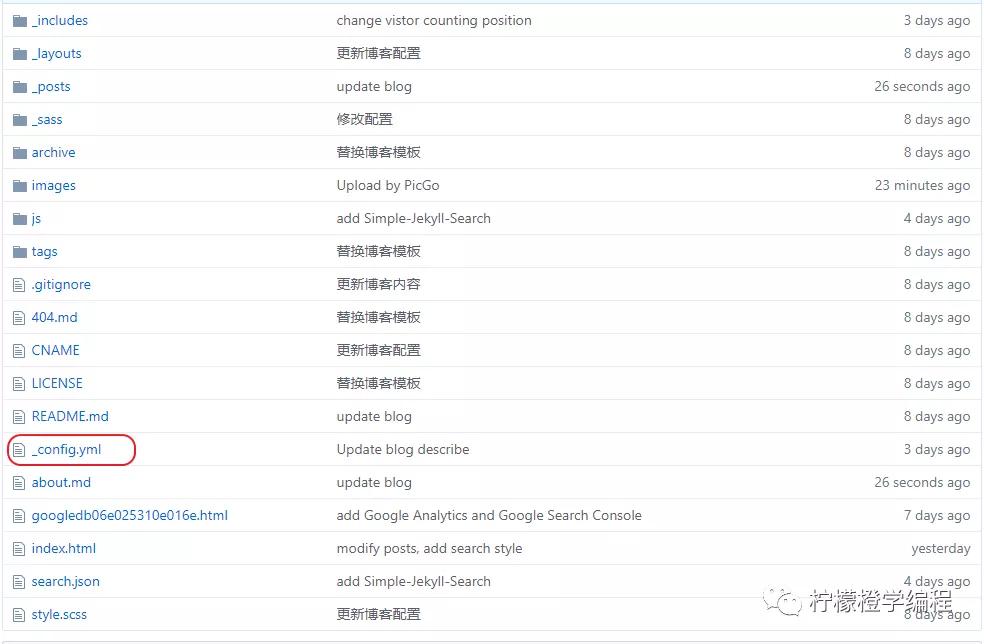Click the file icon beside README.md
This screenshot has height=644, width=984.
pos(18,416)
